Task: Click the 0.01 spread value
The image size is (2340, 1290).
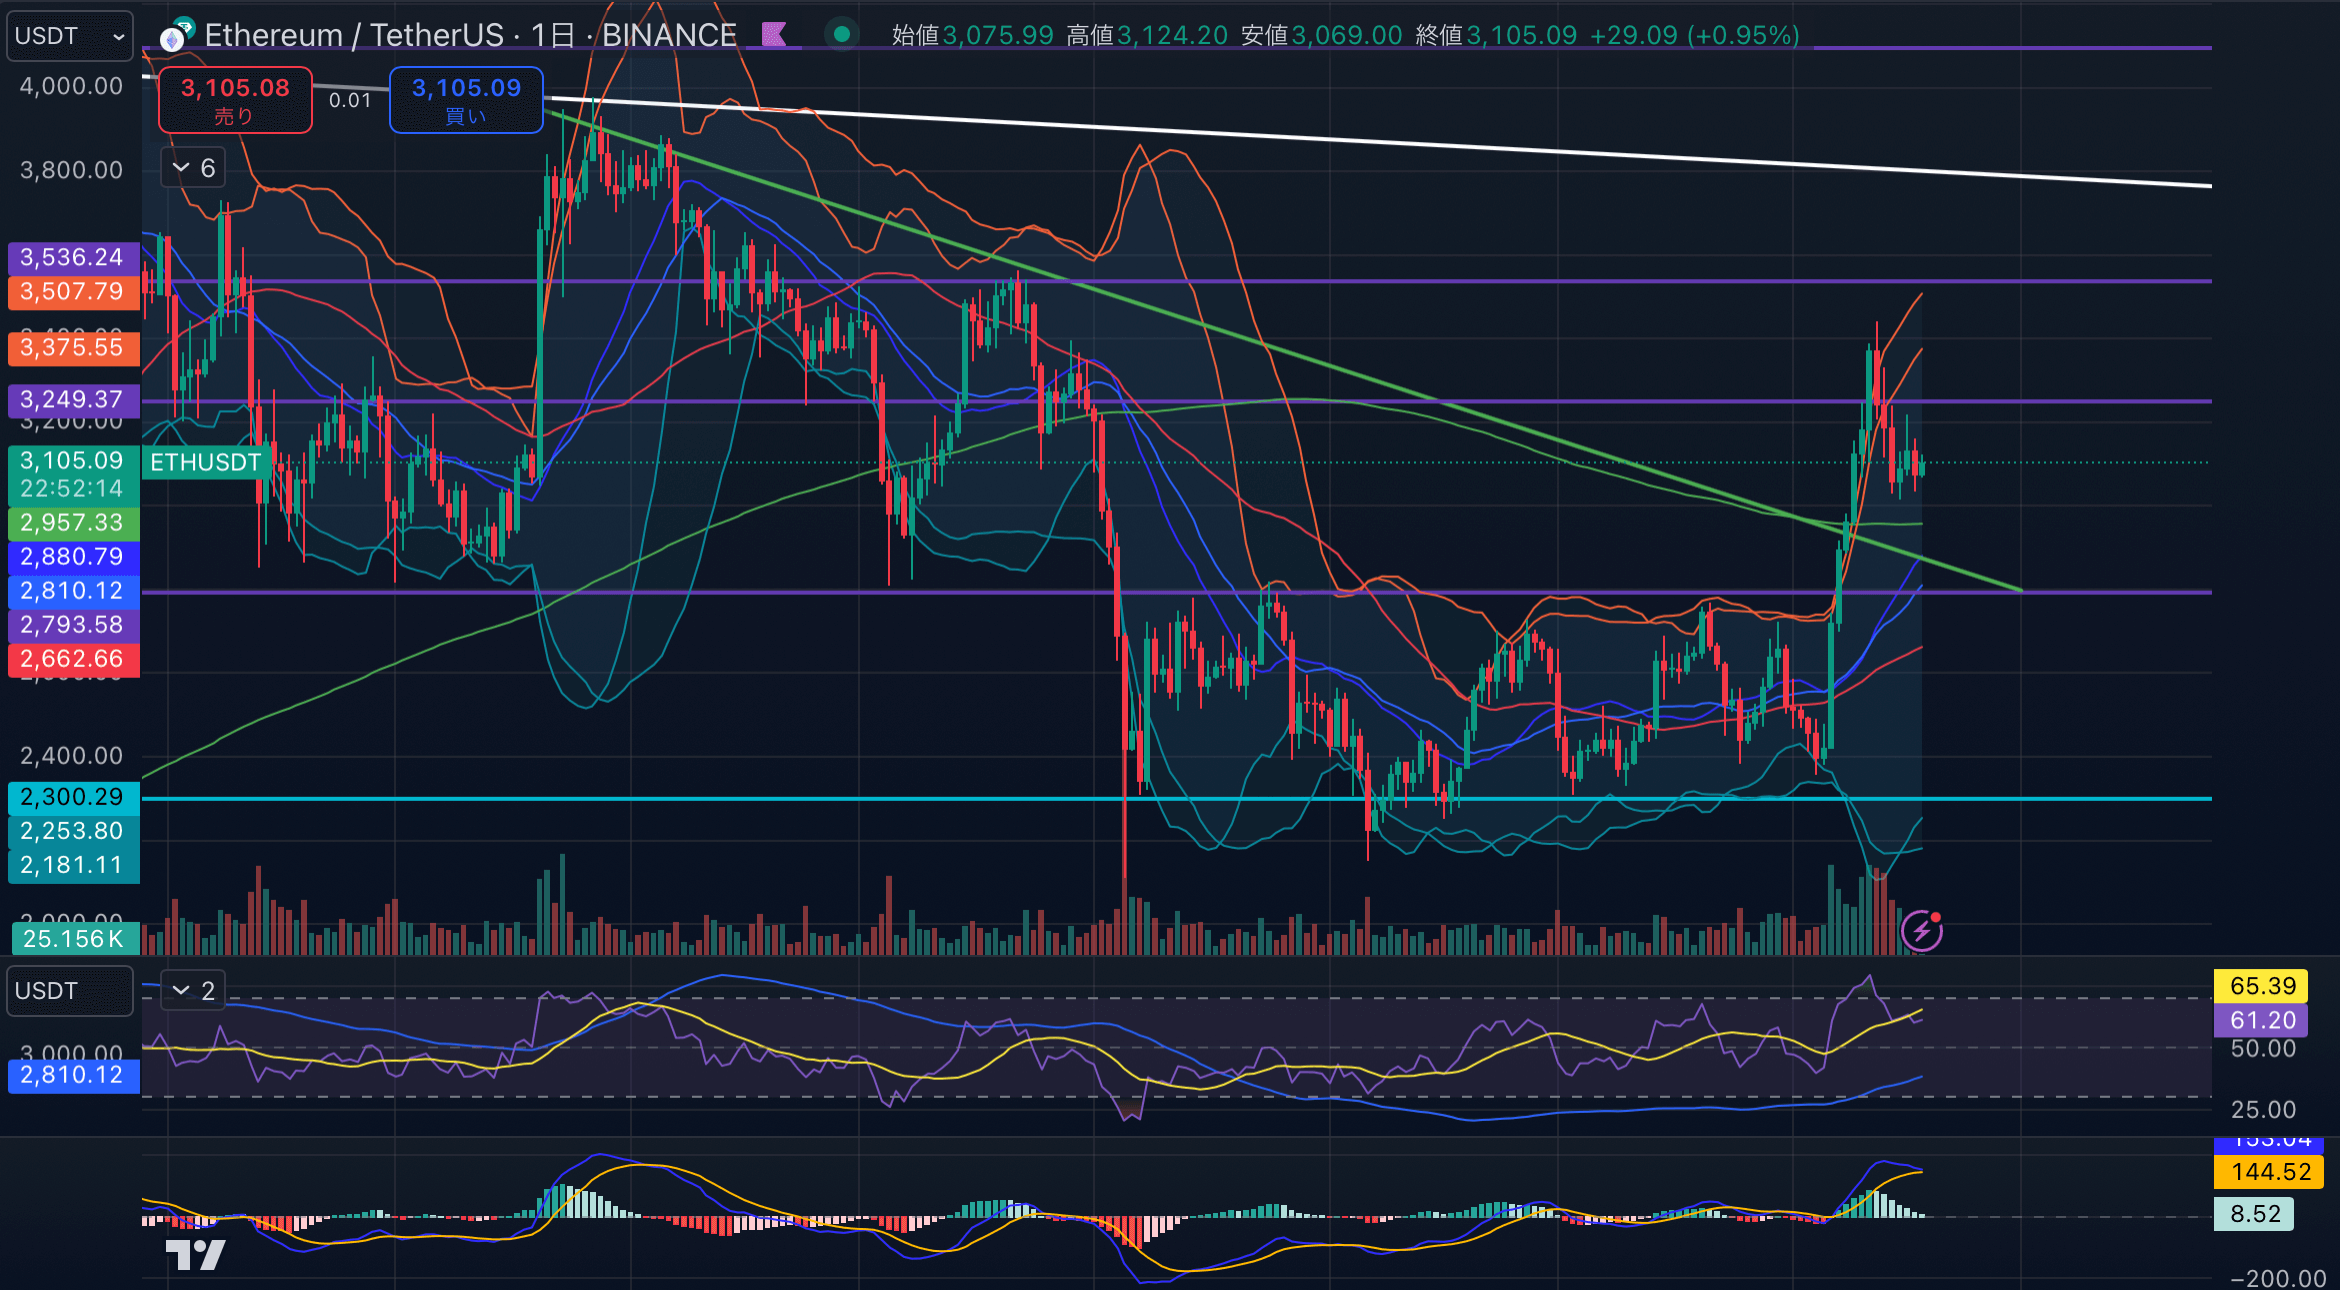Action: (x=350, y=100)
